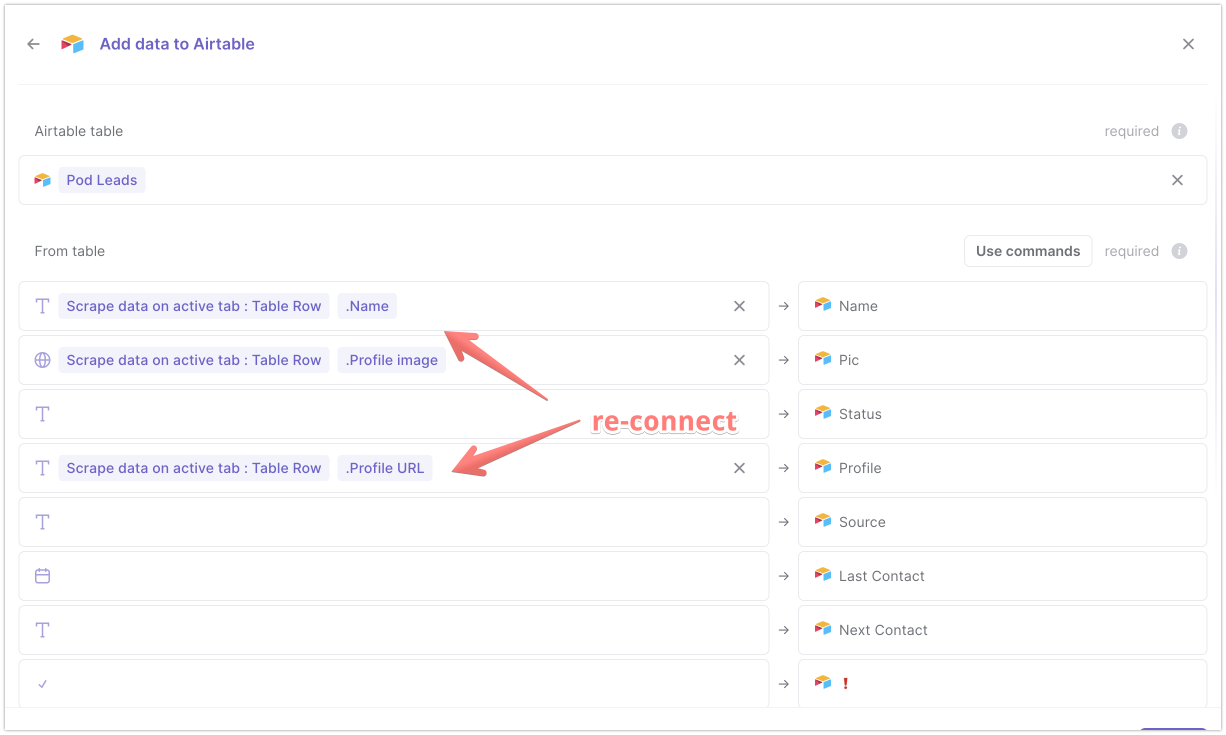
Task: Click the Source Airtable column field
Action: tap(1002, 522)
